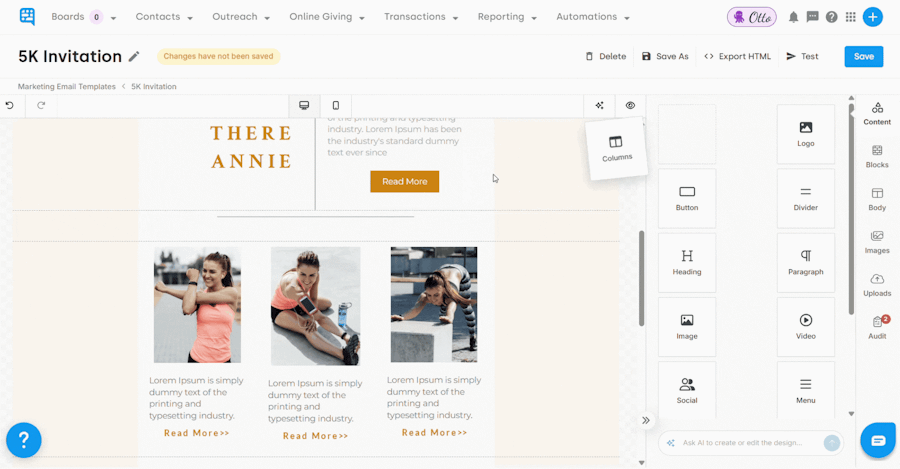Expand the Outreach dropdown menu

241,17
